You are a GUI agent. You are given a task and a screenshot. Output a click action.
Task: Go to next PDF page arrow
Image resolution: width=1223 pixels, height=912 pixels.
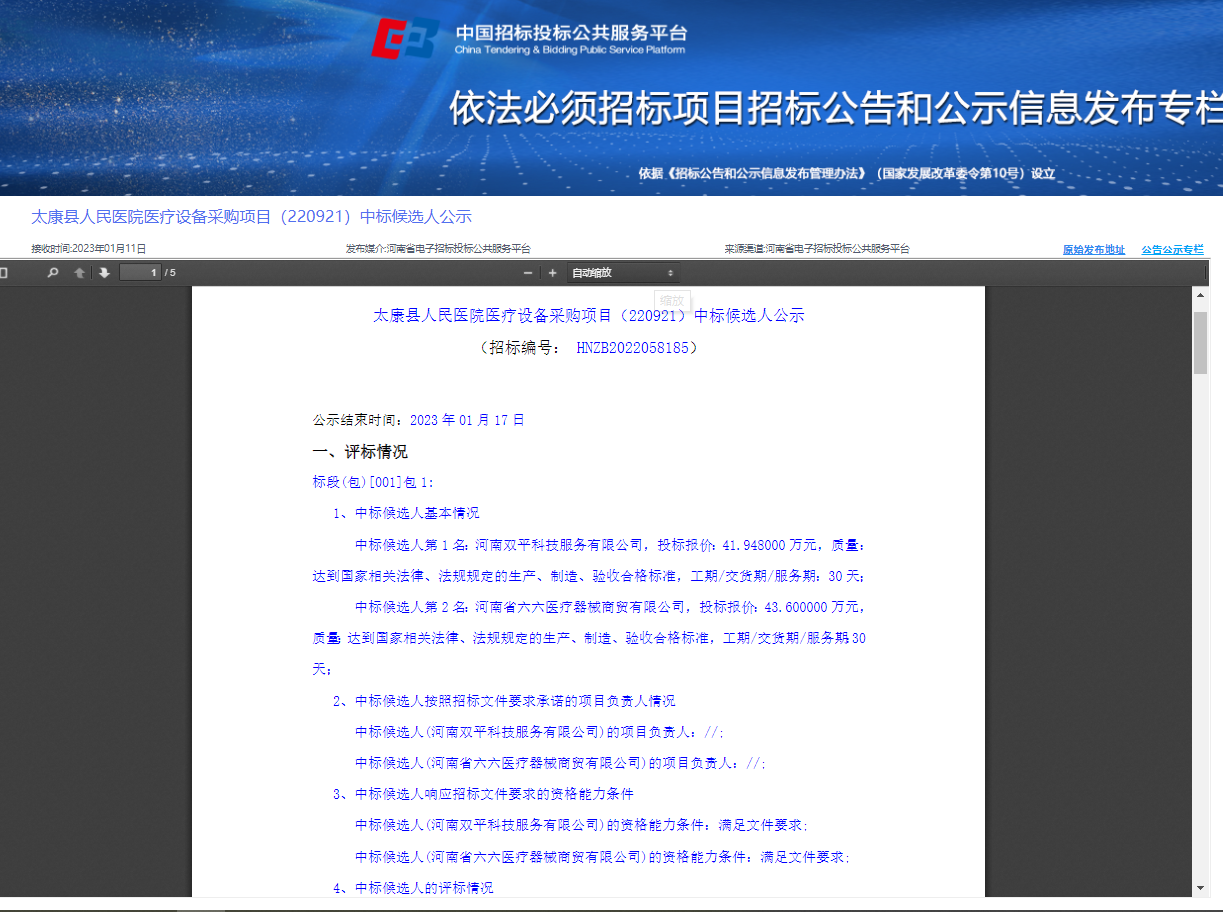(104, 273)
